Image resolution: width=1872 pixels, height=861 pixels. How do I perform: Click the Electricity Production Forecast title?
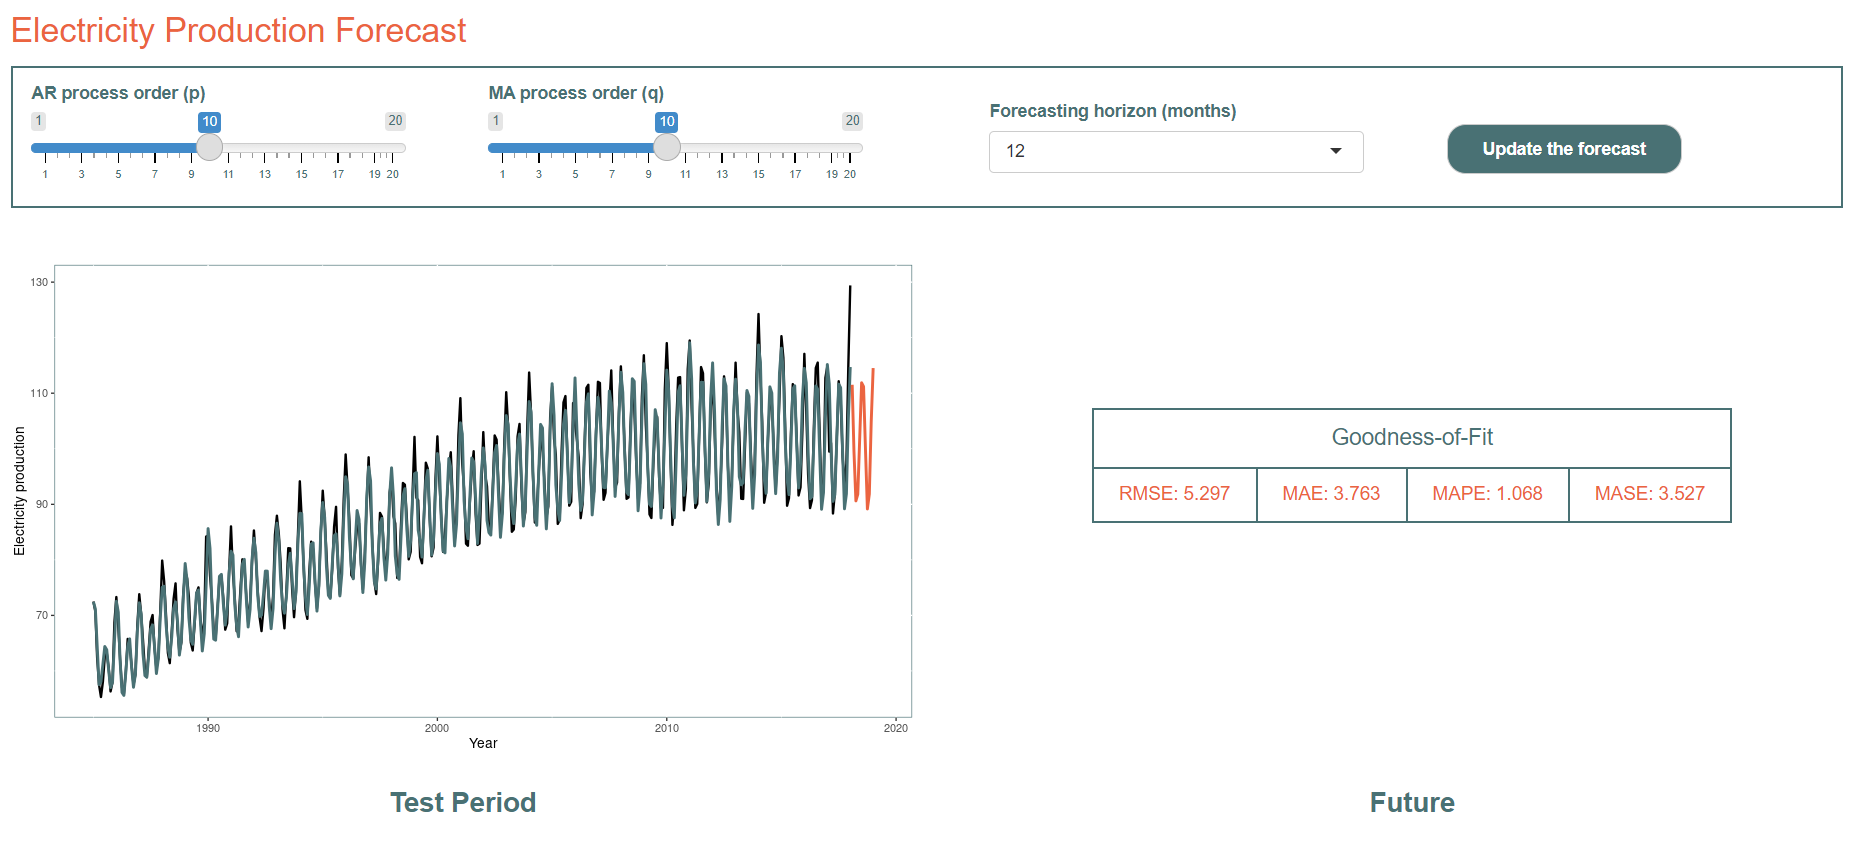click(x=238, y=31)
